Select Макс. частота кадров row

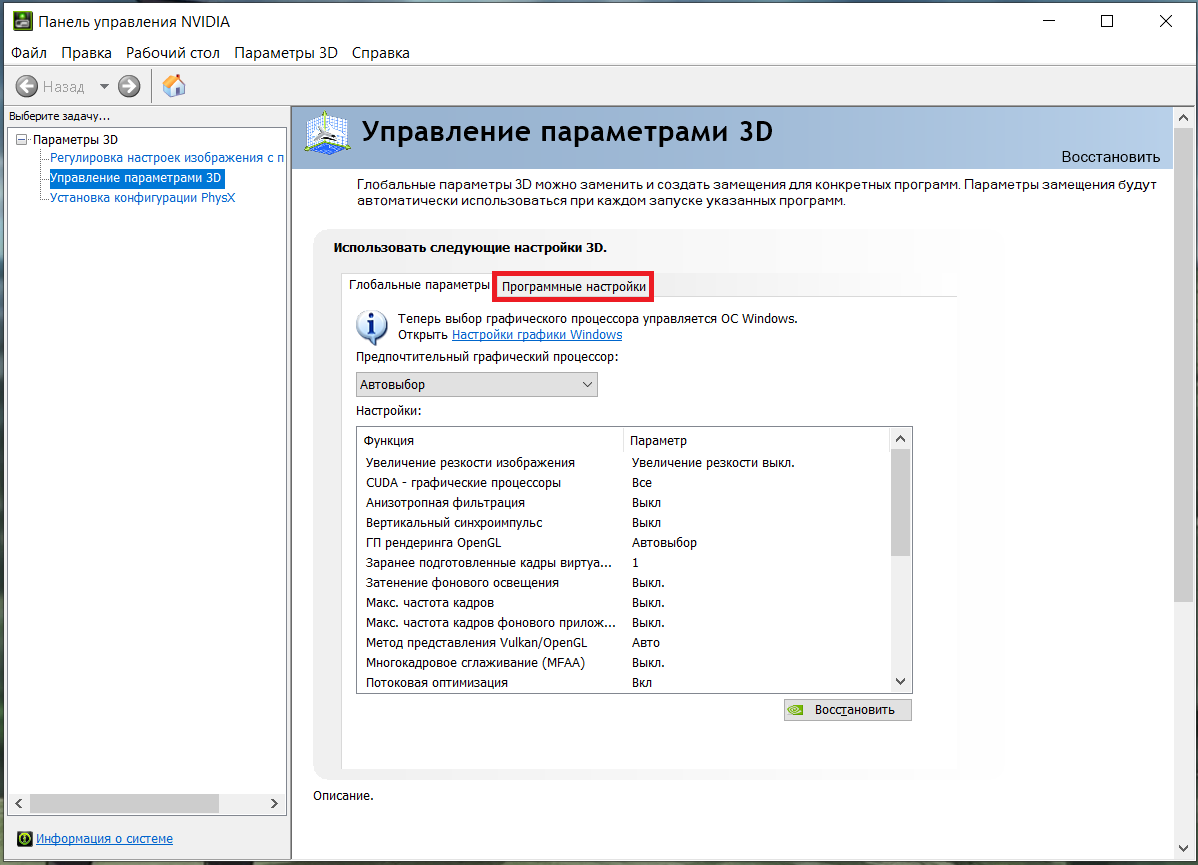tap(623, 603)
